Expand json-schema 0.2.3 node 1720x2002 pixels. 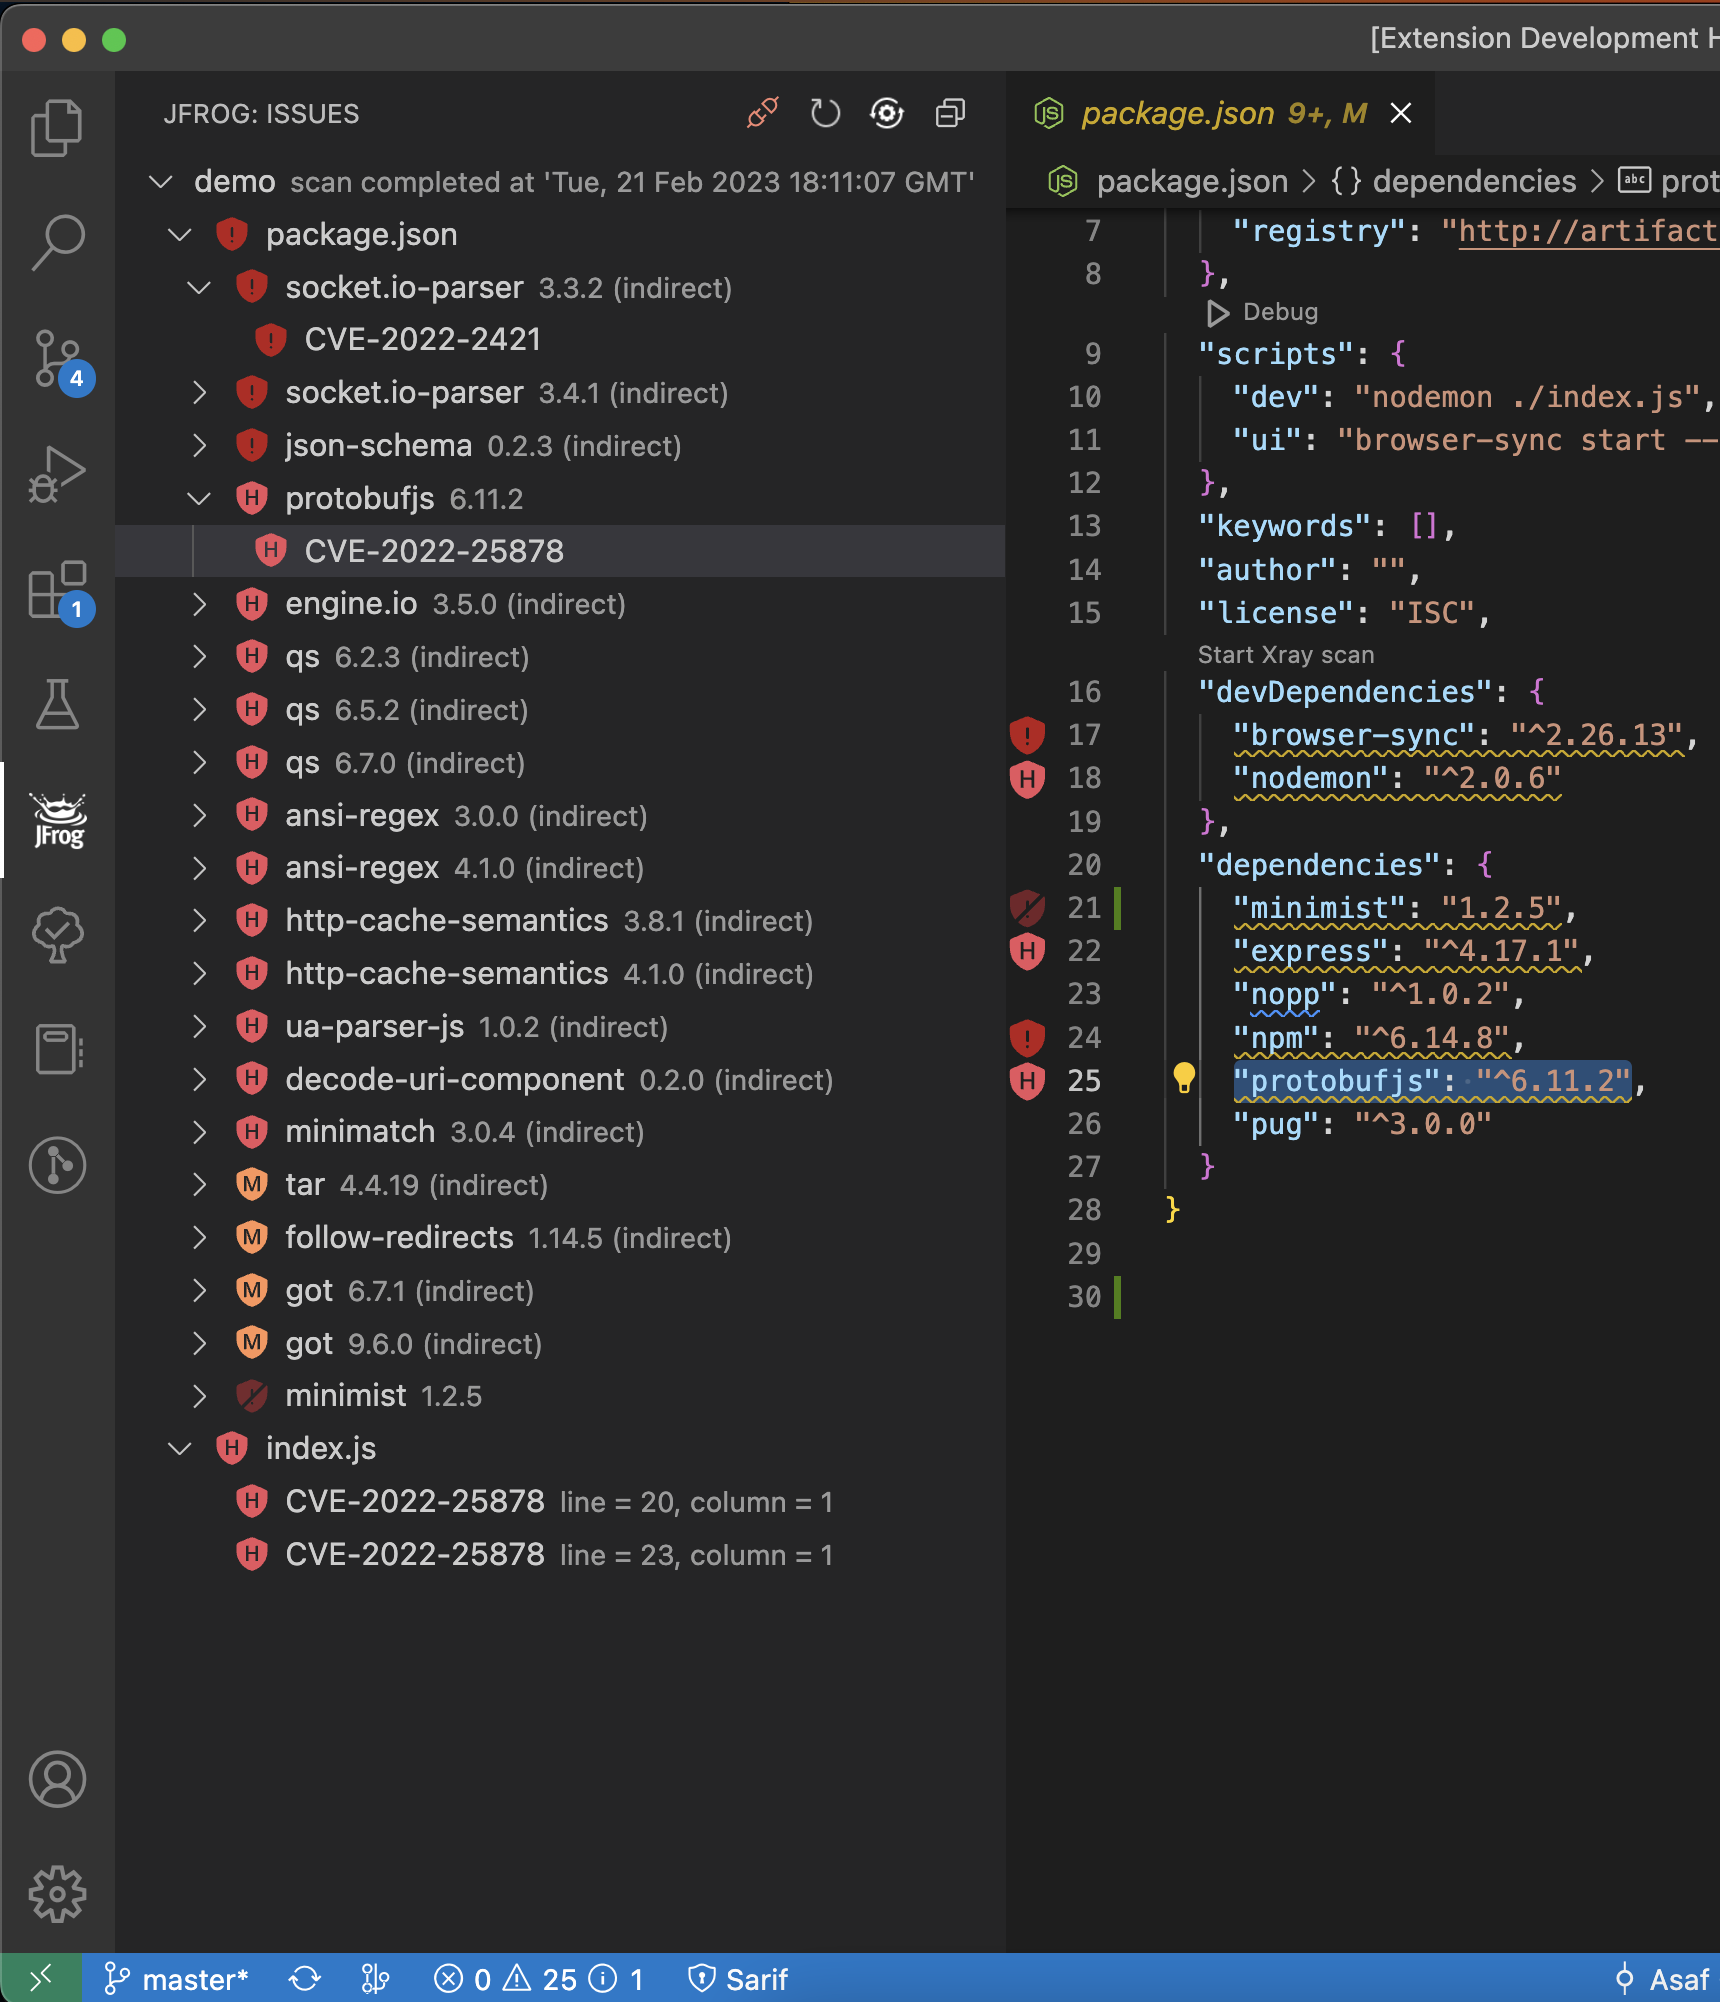tap(200, 446)
